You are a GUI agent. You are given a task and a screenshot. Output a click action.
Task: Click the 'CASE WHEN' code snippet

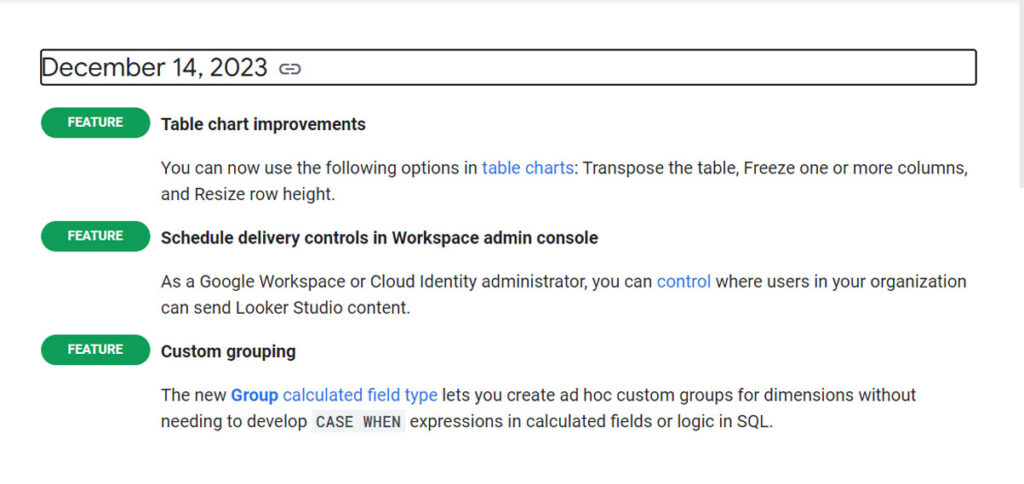pyautogui.click(x=359, y=422)
